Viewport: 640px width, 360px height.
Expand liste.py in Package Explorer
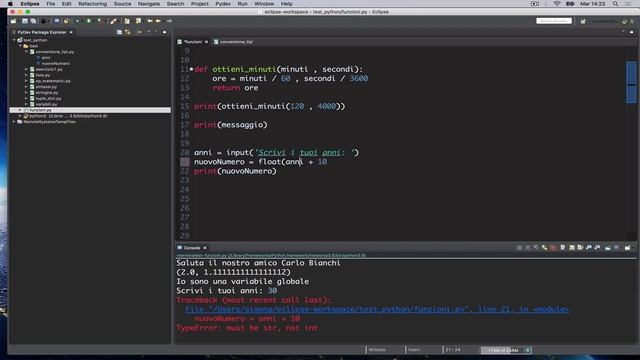coord(27,75)
